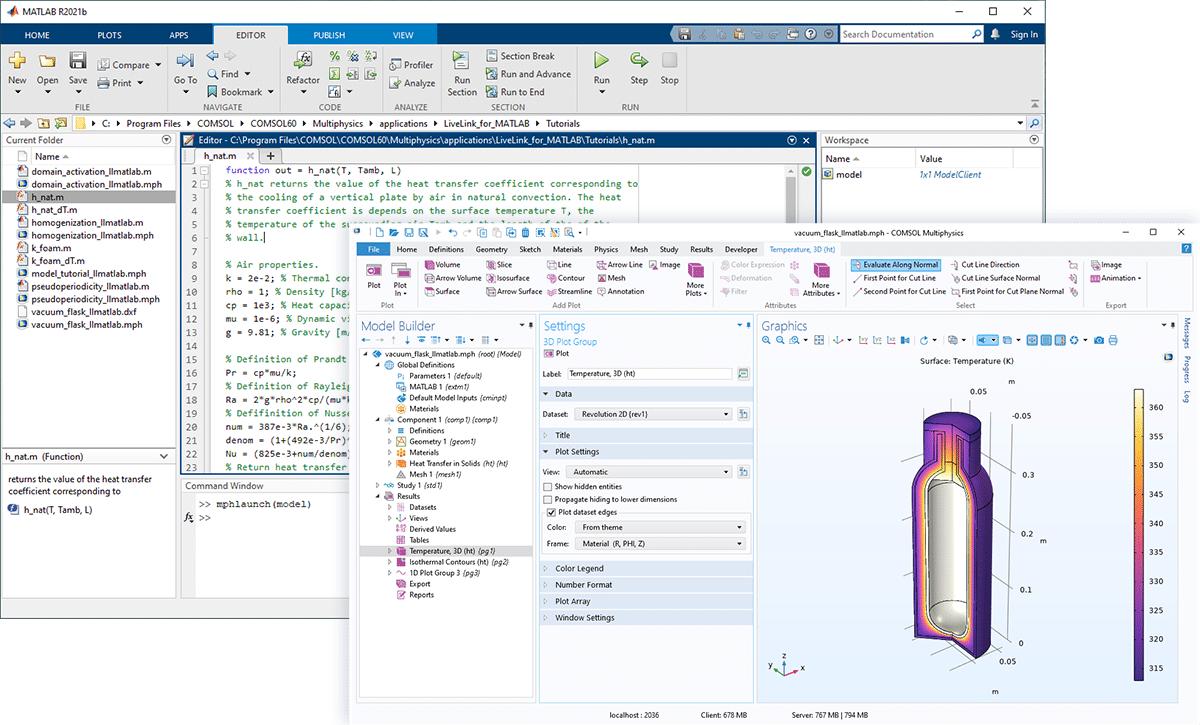Open the Color From theme dropdown
This screenshot has height=725, width=1200.
[x=661, y=527]
